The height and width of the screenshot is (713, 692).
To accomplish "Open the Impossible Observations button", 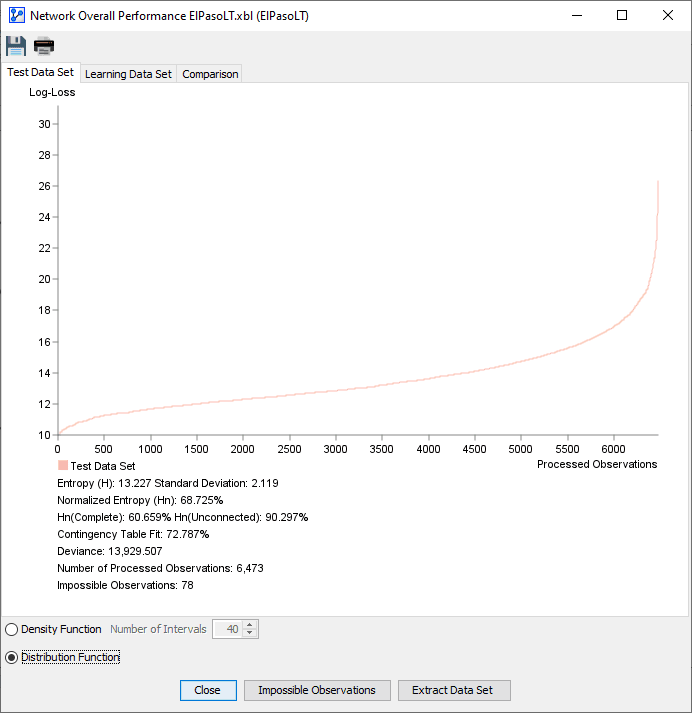I will (x=317, y=690).
